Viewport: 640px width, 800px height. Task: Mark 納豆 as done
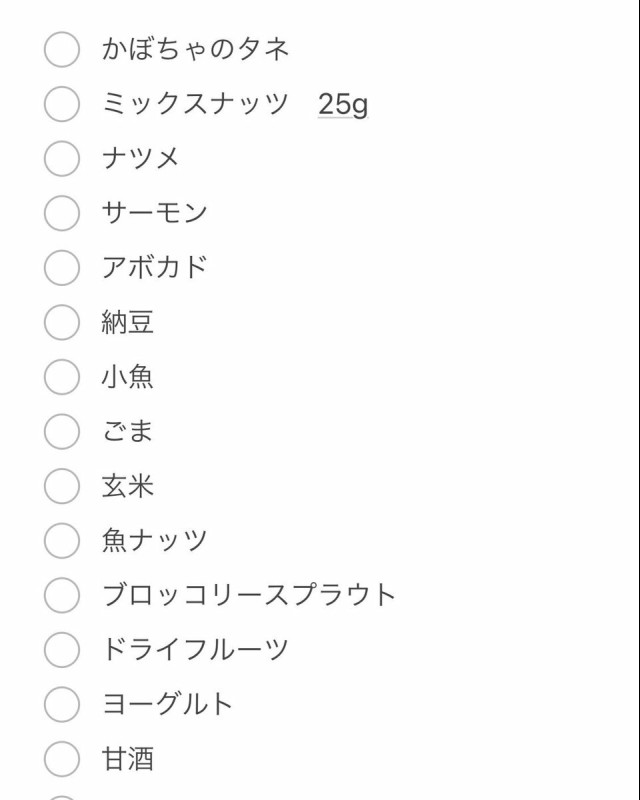61,322
